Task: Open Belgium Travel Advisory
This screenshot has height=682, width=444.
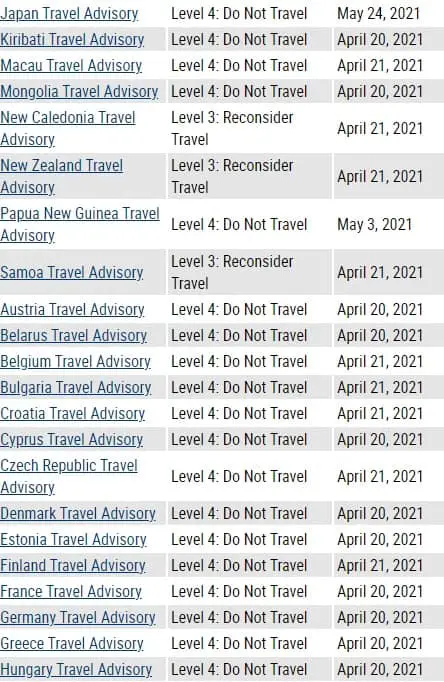Action: point(75,362)
